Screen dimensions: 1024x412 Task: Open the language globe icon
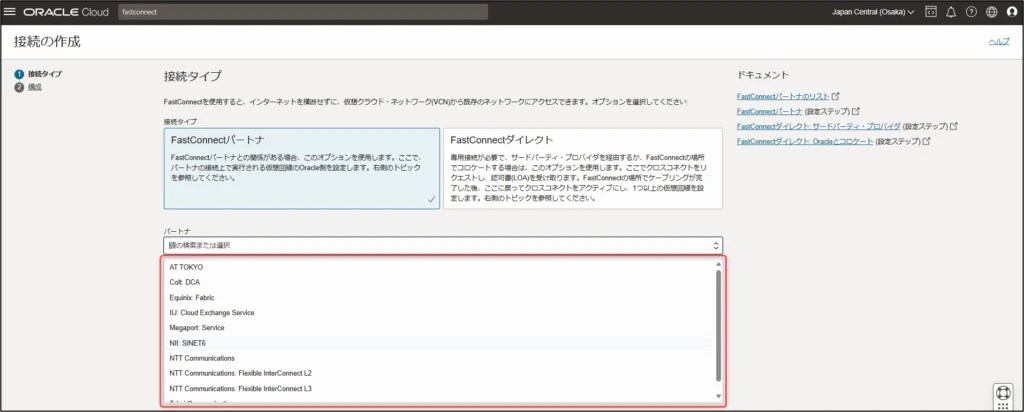(991, 12)
